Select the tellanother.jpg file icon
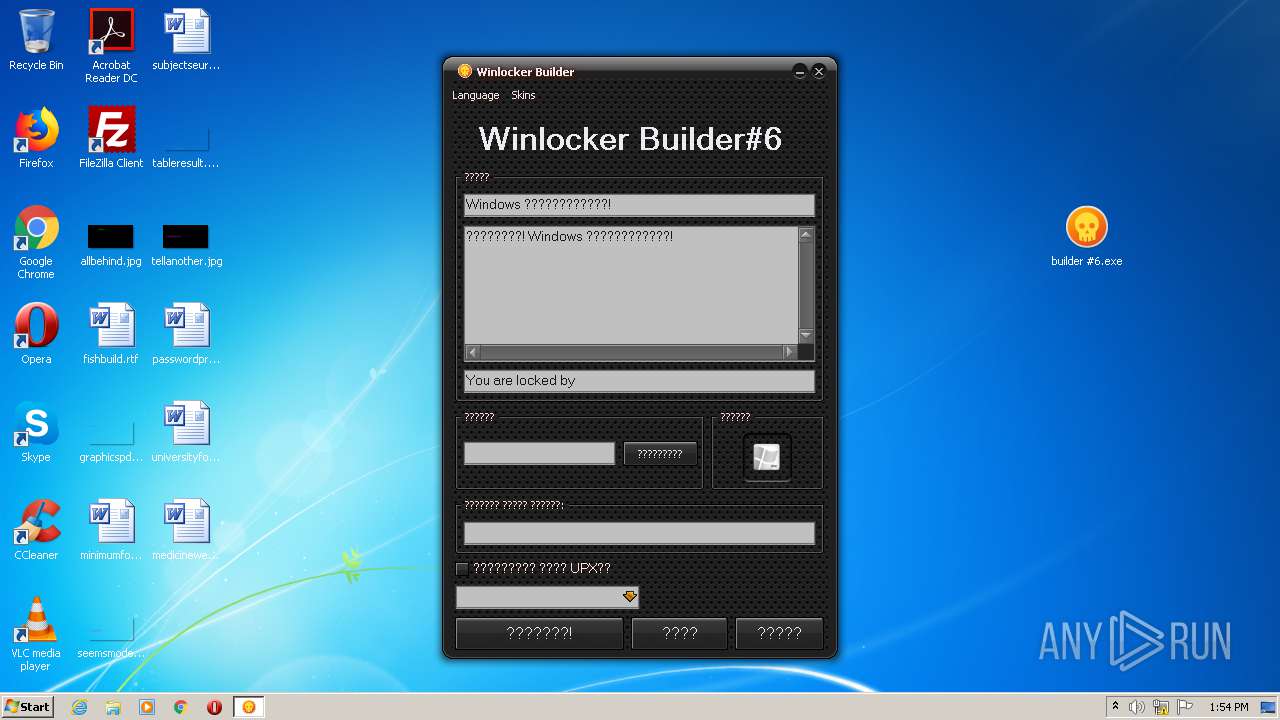 coord(186,245)
